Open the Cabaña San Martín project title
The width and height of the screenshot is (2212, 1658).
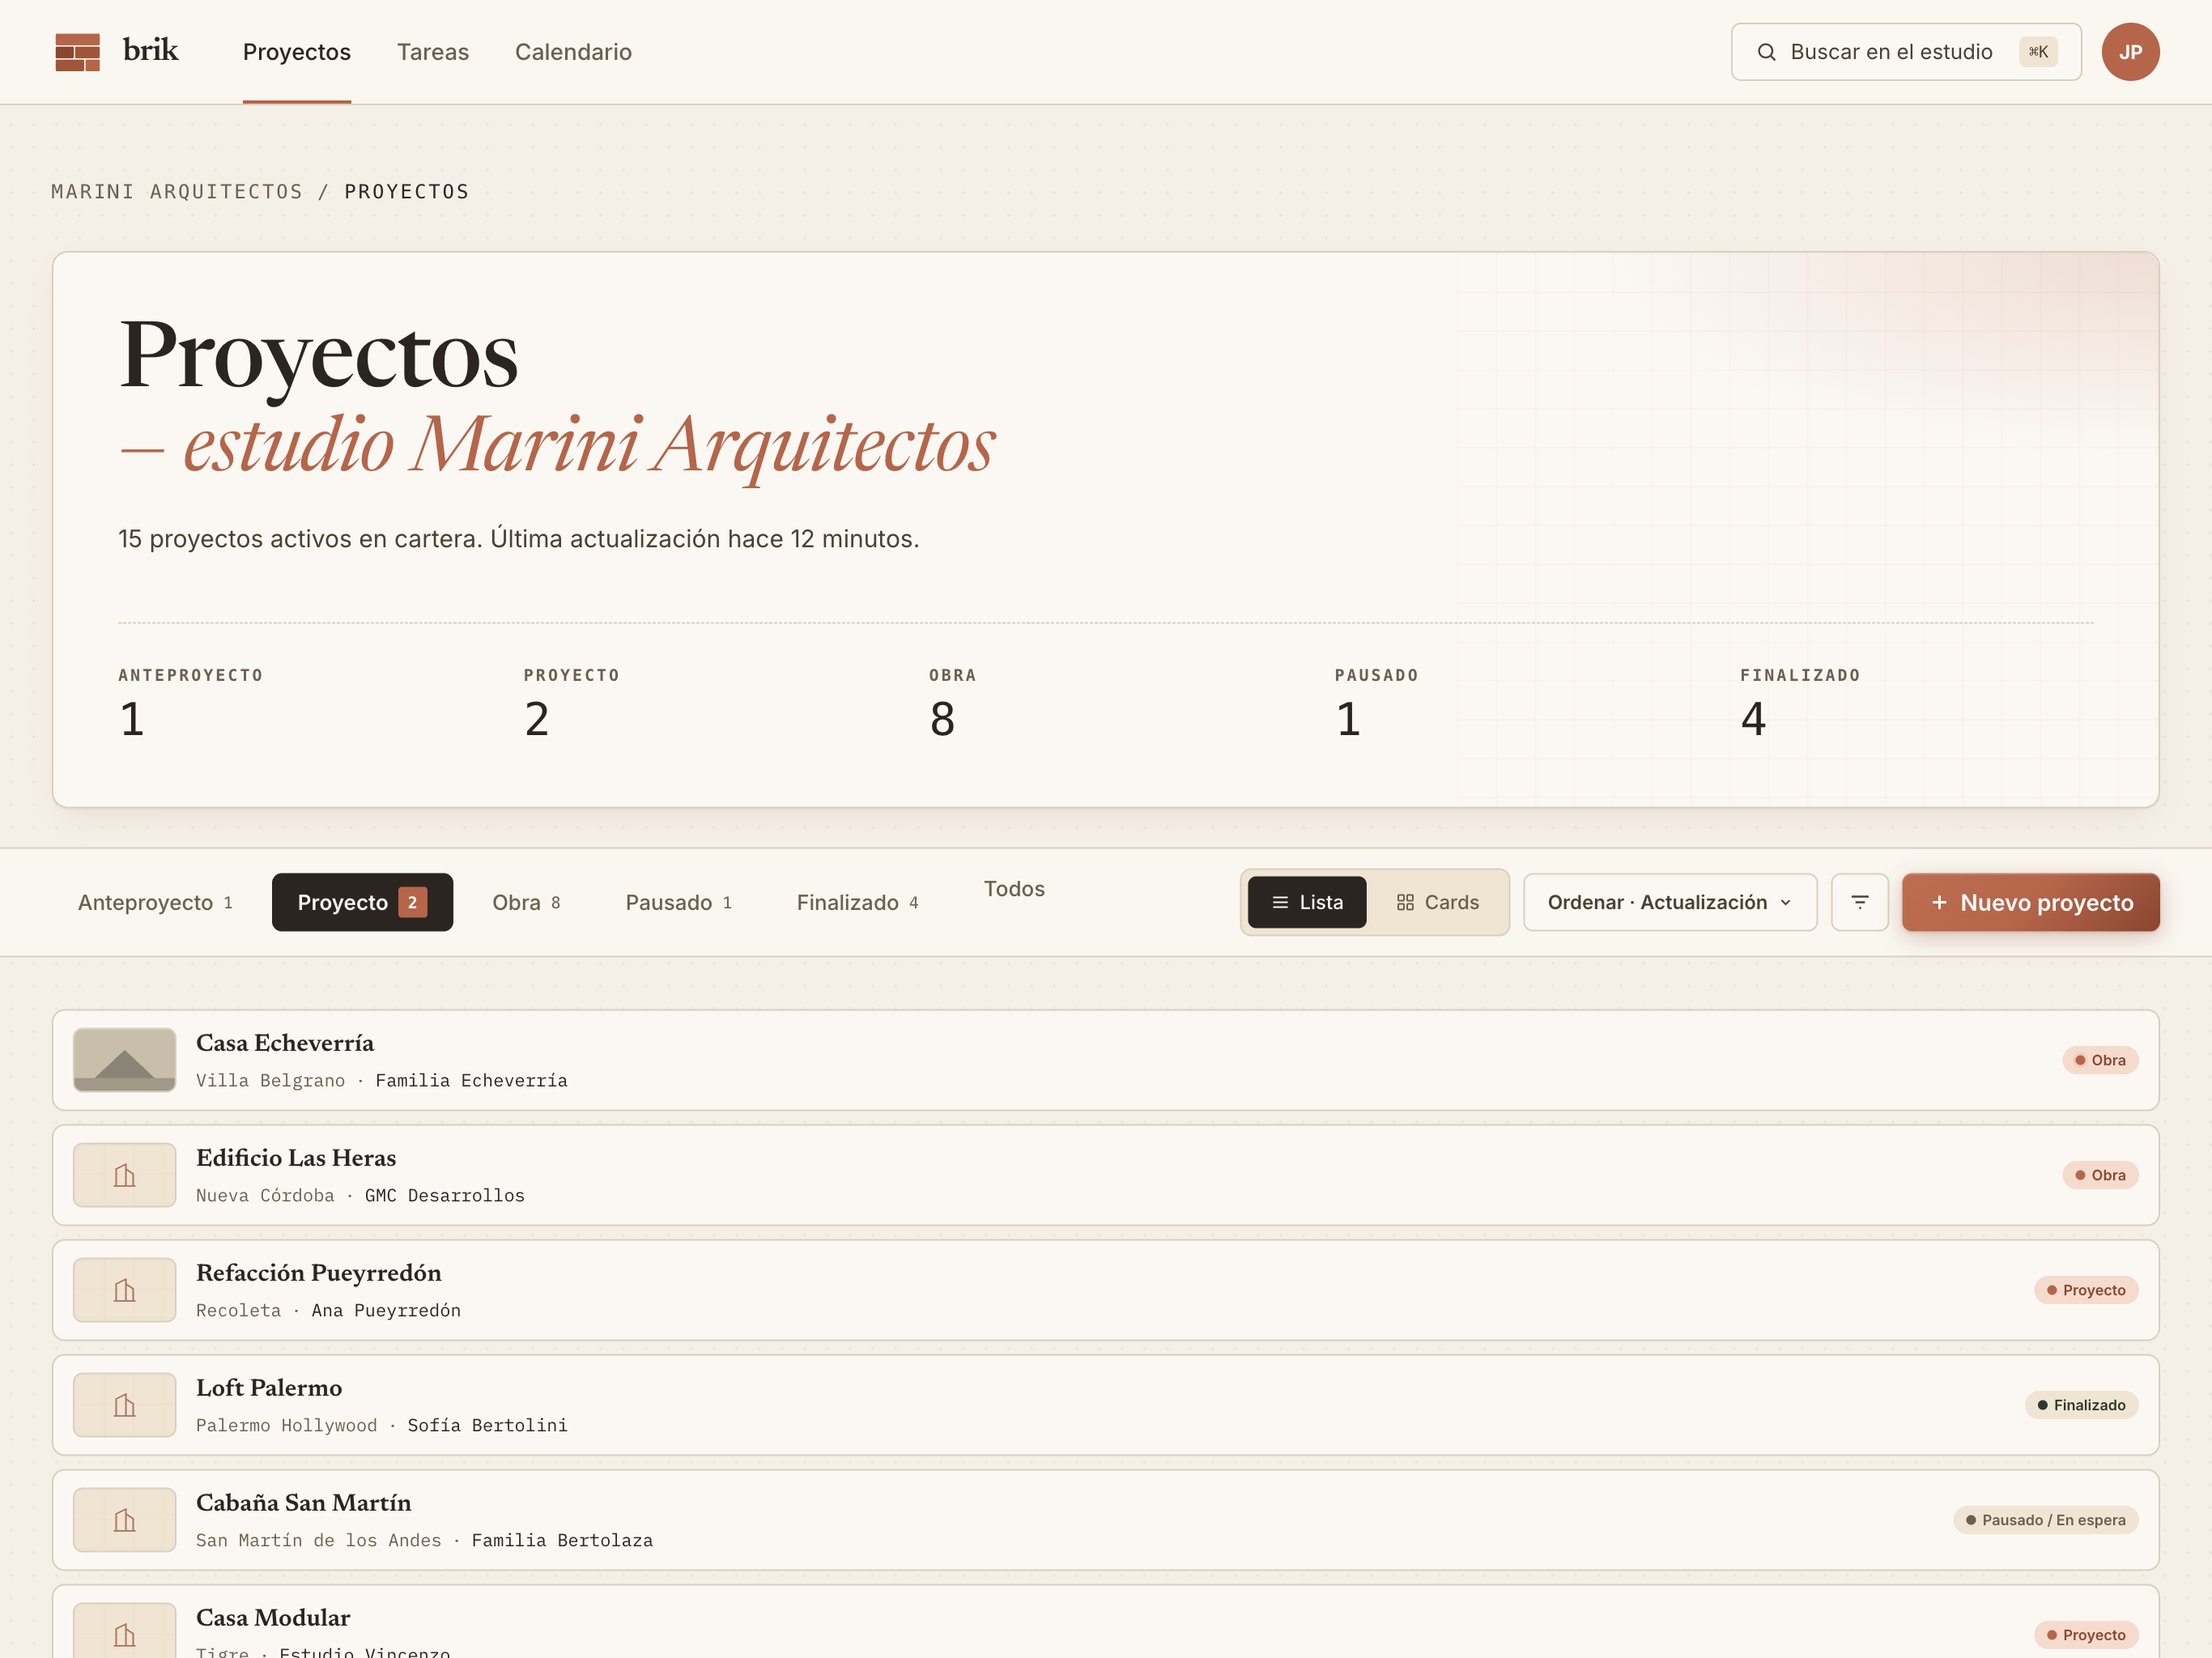(x=304, y=1503)
